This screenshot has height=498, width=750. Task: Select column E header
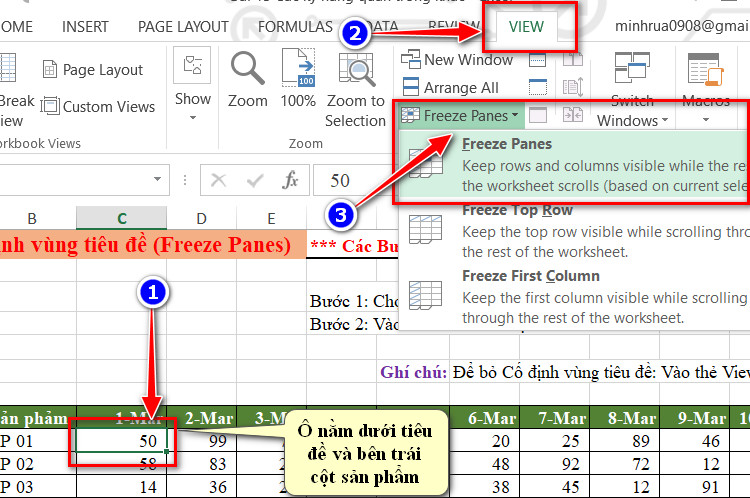(271, 219)
